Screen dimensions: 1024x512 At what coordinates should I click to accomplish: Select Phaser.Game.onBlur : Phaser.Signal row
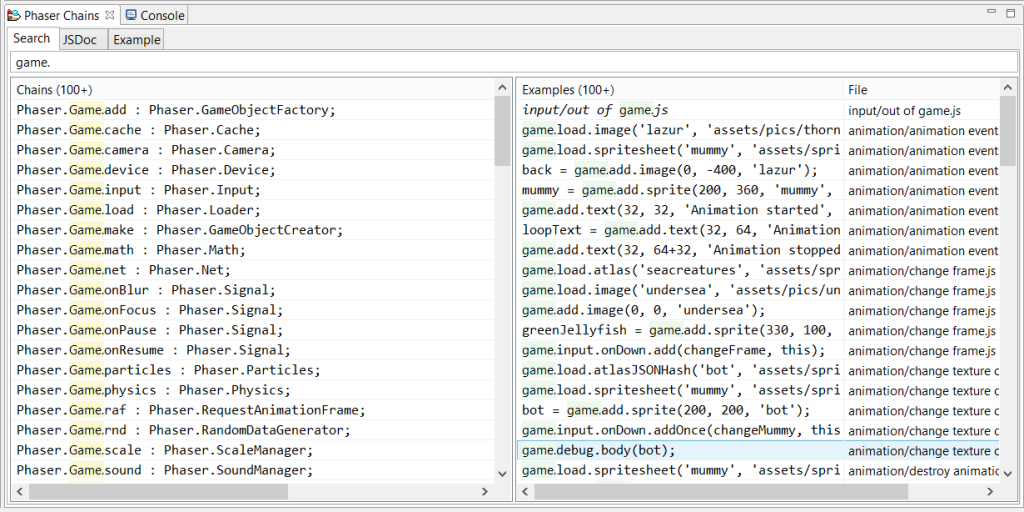(x=253, y=290)
